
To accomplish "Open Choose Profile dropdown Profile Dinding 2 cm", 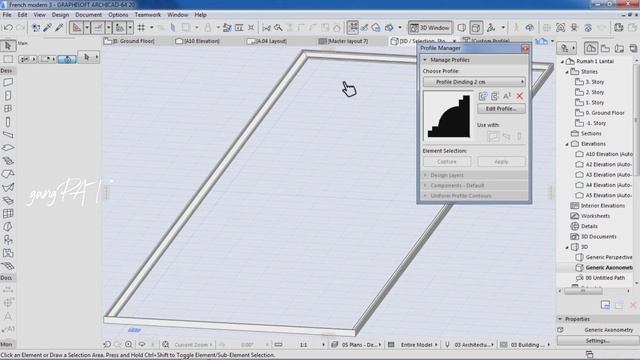I will pos(474,82).
